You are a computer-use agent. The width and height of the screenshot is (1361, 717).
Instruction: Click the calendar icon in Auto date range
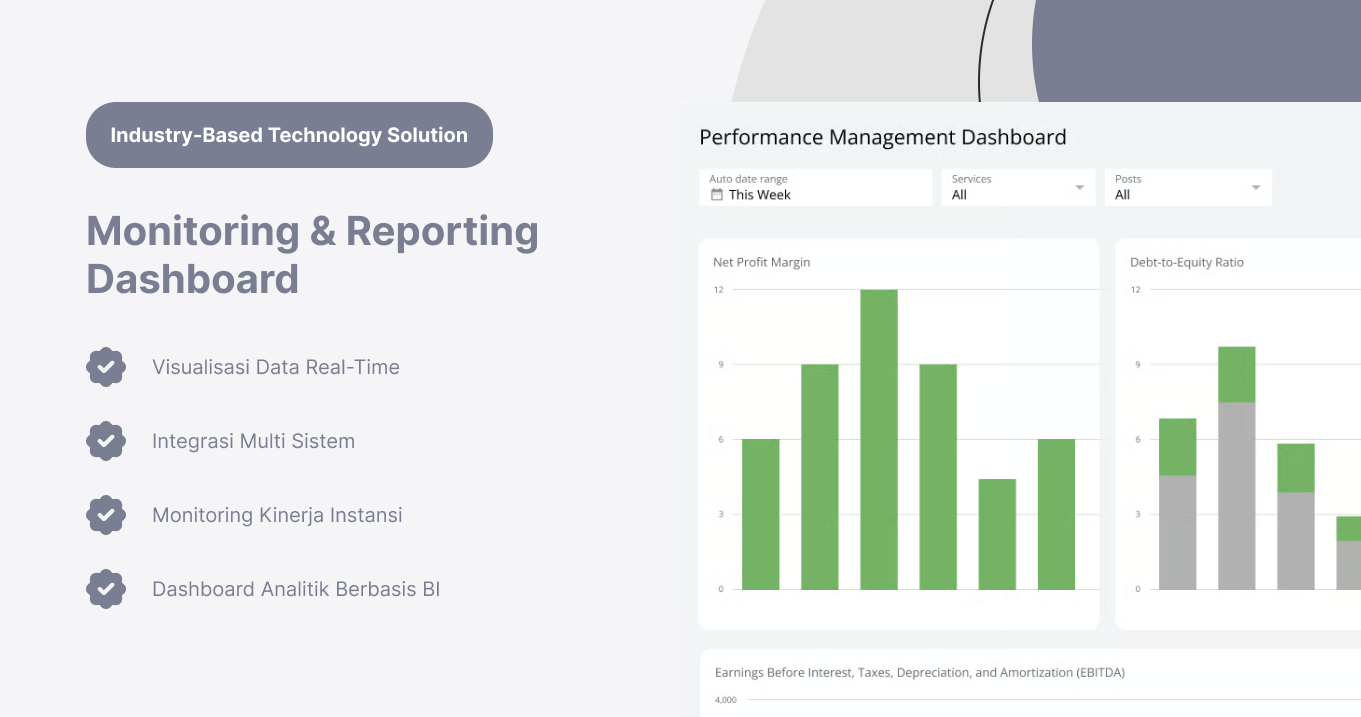click(x=716, y=194)
